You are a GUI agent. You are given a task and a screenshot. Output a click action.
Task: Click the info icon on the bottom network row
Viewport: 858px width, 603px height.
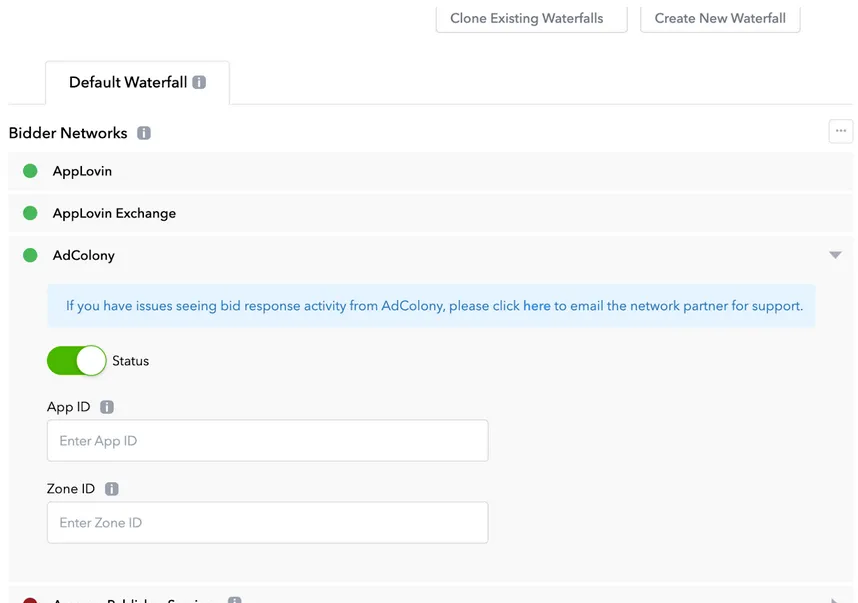point(233,598)
